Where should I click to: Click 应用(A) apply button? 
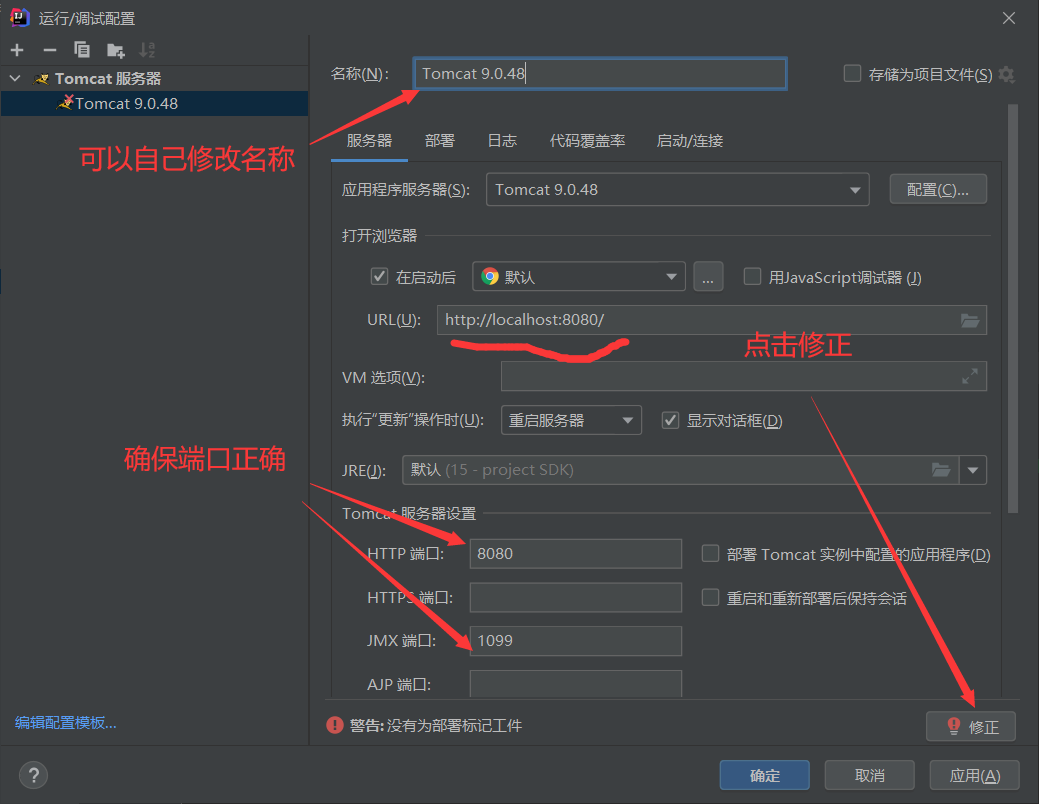coord(974,775)
